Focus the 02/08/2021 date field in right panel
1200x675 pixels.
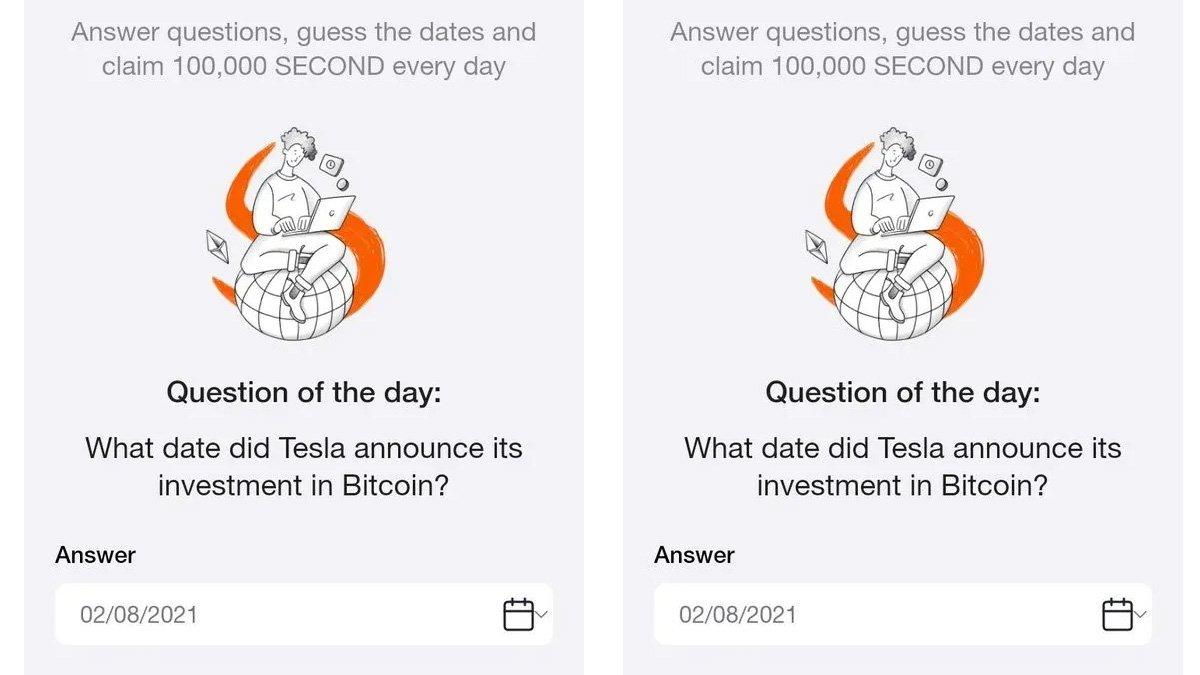[x=903, y=614]
